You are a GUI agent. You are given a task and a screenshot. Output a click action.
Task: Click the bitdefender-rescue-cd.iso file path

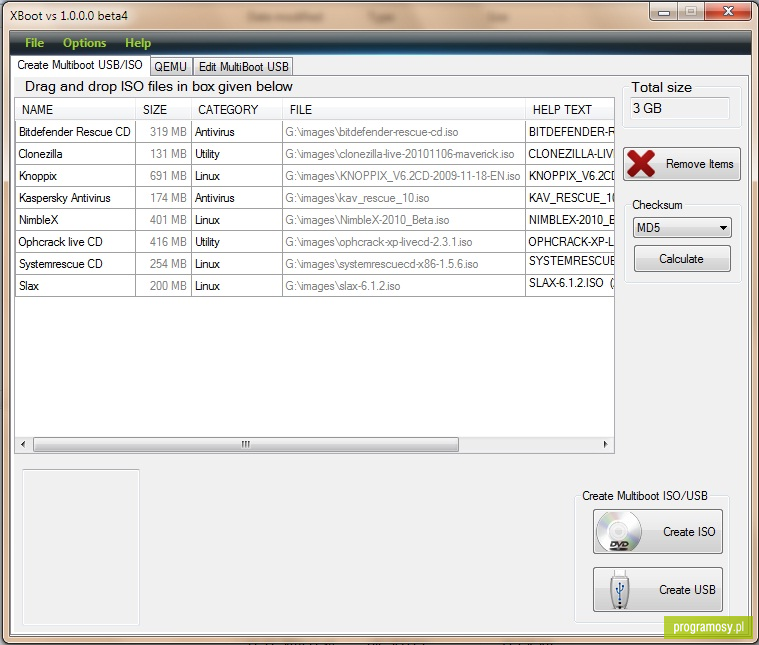tap(404, 132)
